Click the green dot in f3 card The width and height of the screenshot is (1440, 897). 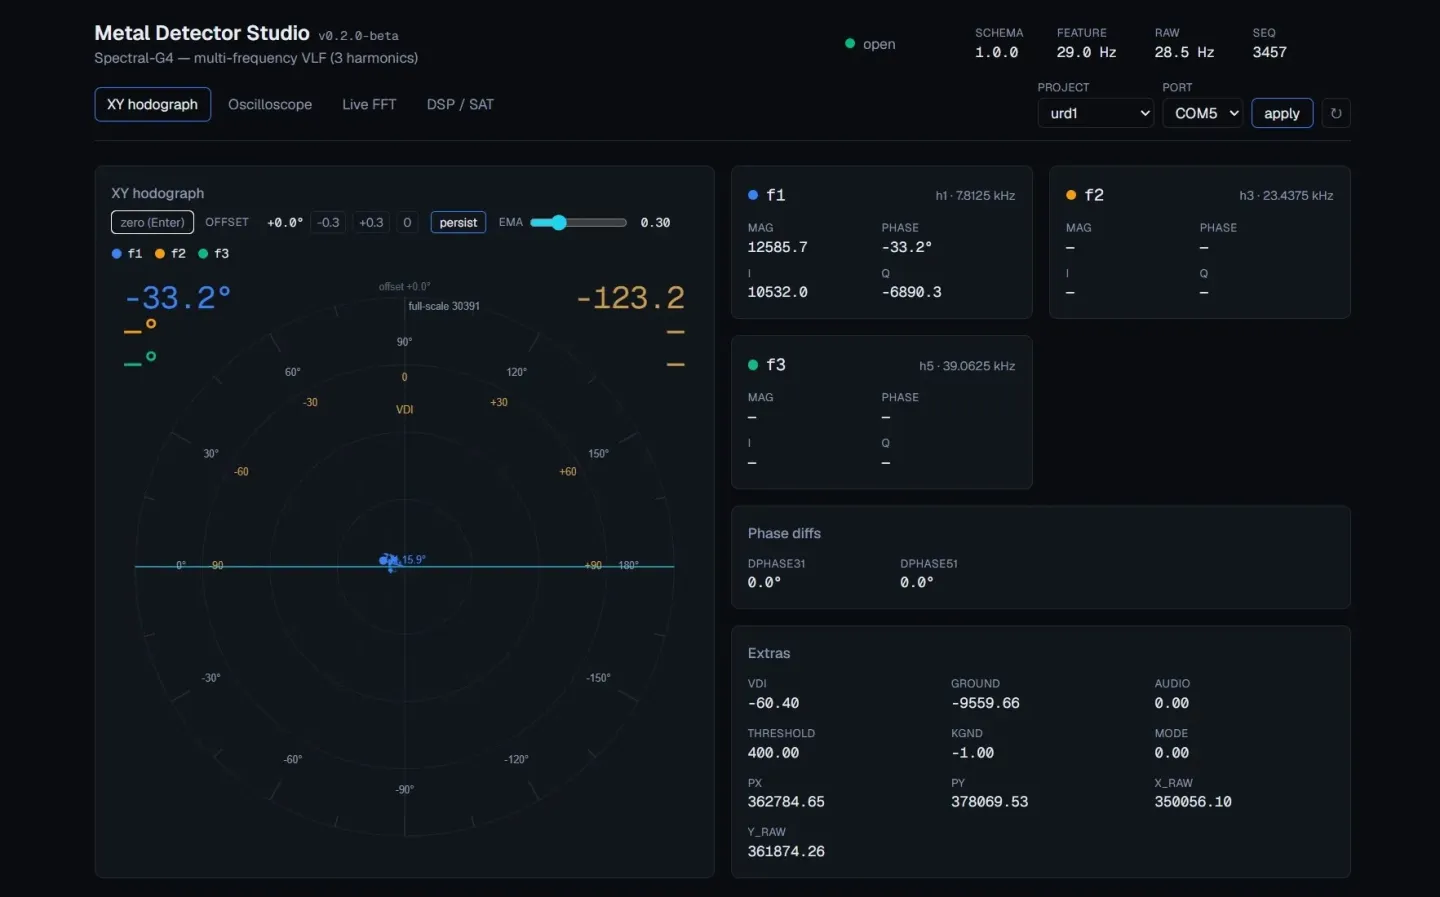pos(753,365)
